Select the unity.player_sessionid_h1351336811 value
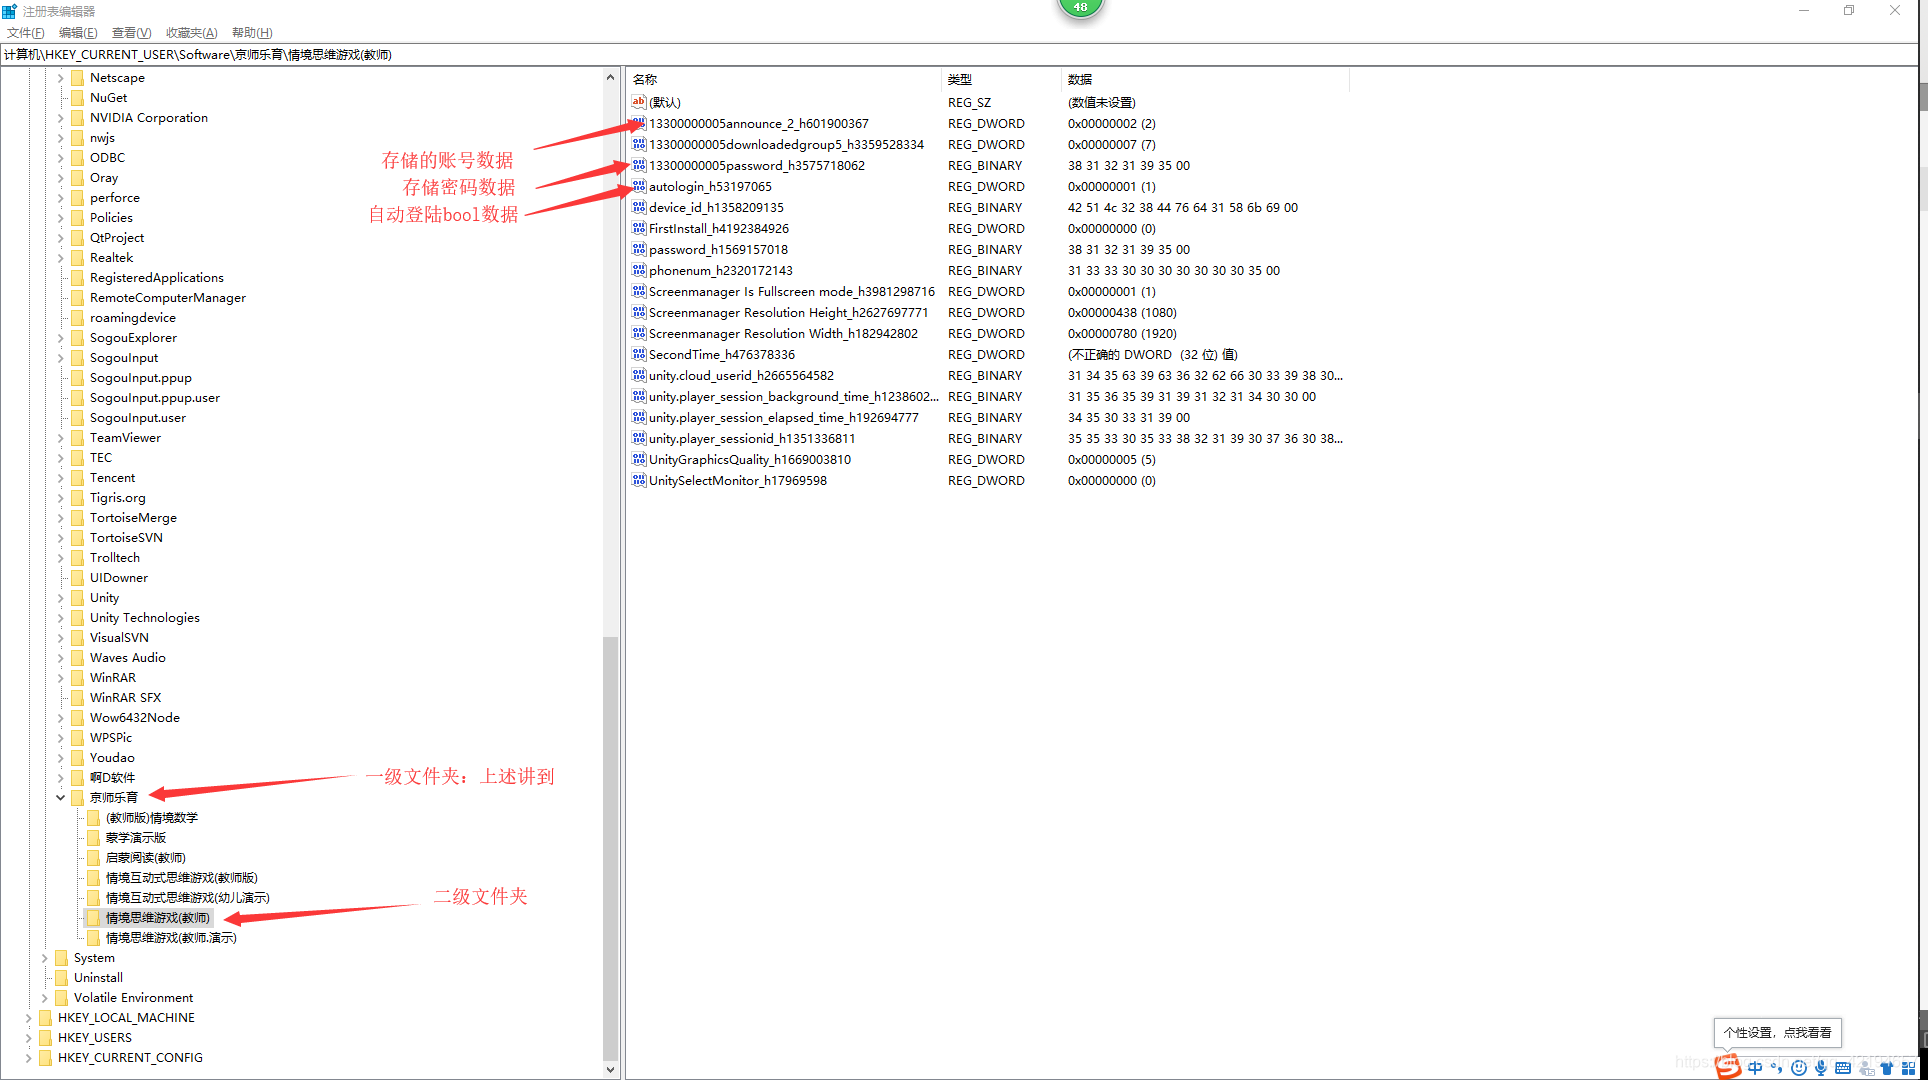Screen dimensions: 1928x1080 click(x=752, y=438)
